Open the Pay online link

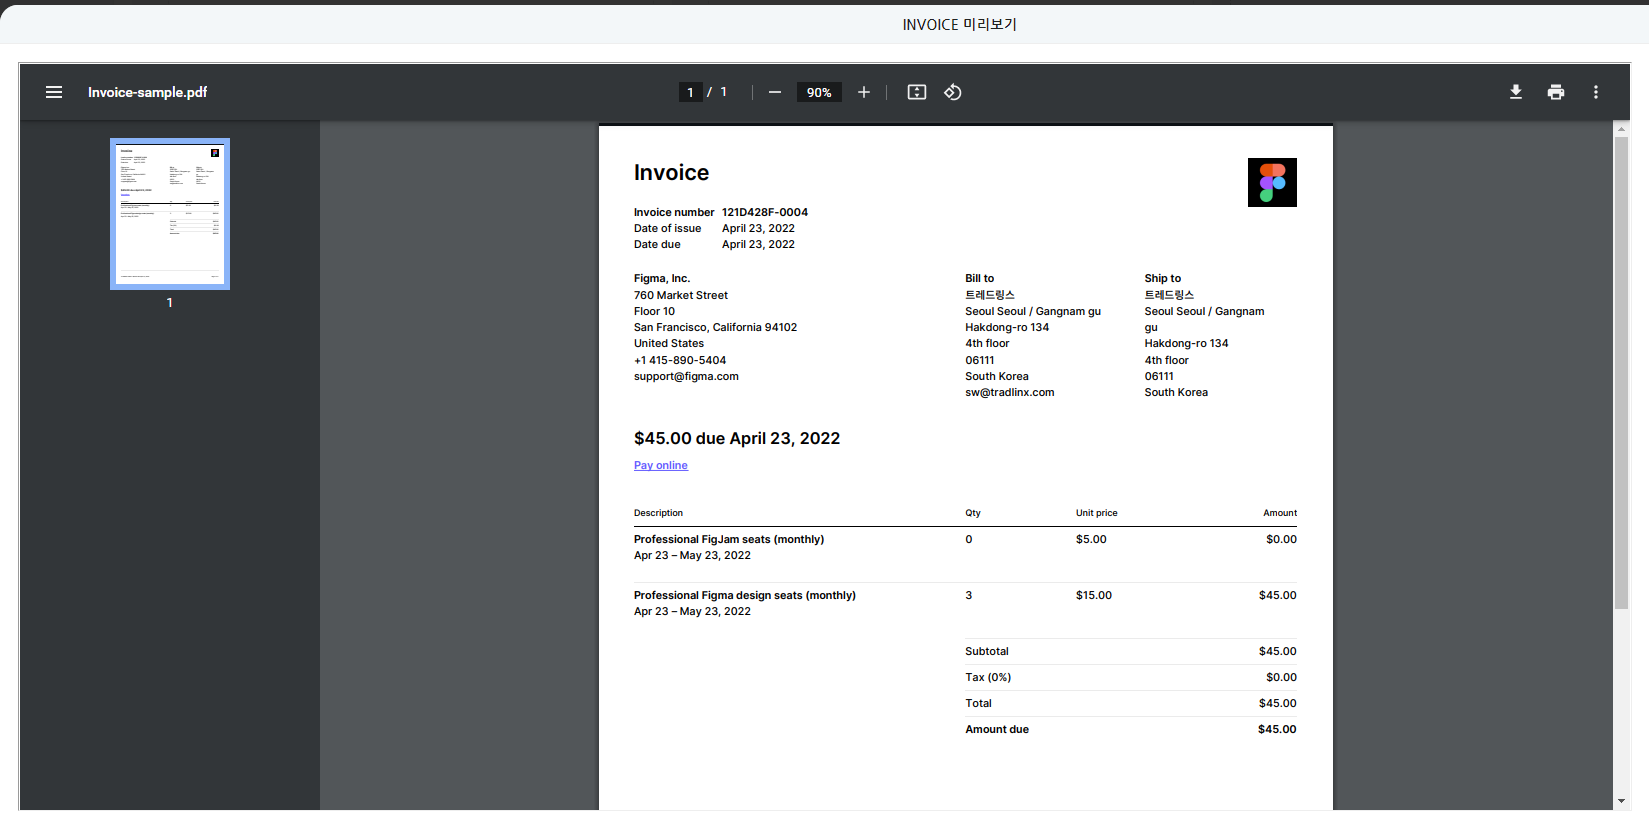click(661, 465)
